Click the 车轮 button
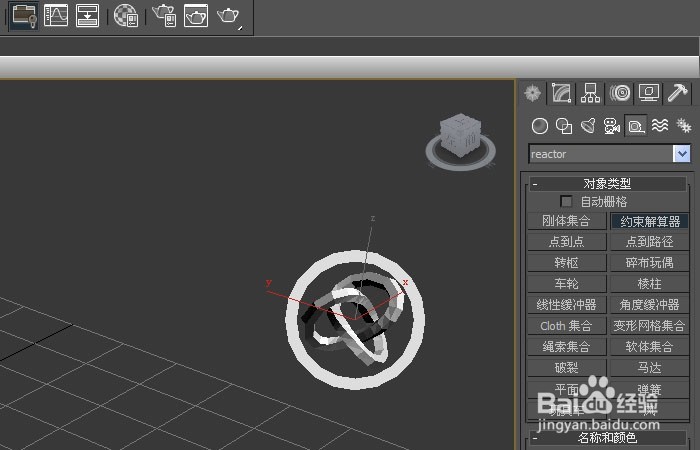This screenshot has width=700, height=450. coord(567,284)
